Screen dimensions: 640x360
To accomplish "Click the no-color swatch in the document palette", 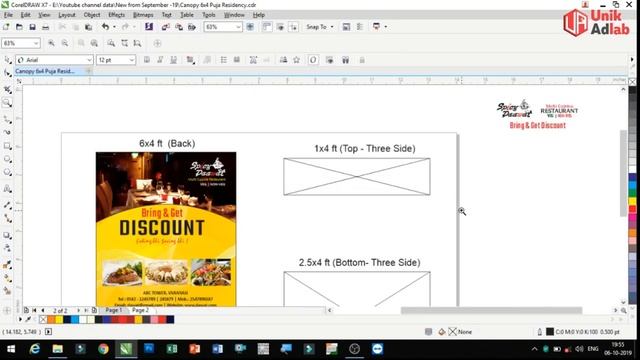I will 43,320.
